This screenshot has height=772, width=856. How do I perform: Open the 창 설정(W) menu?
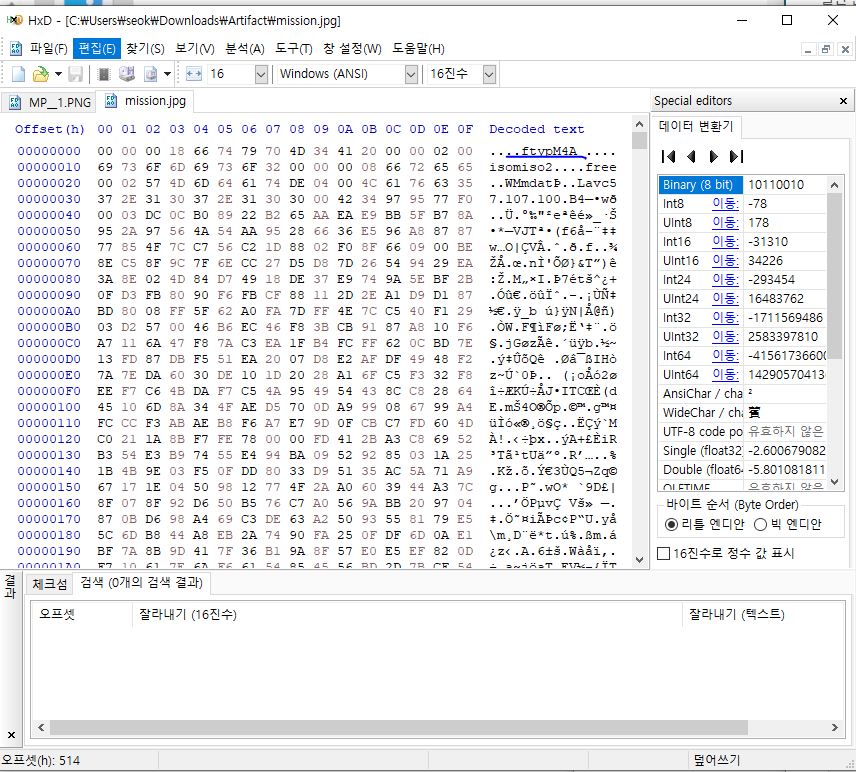[352, 49]
